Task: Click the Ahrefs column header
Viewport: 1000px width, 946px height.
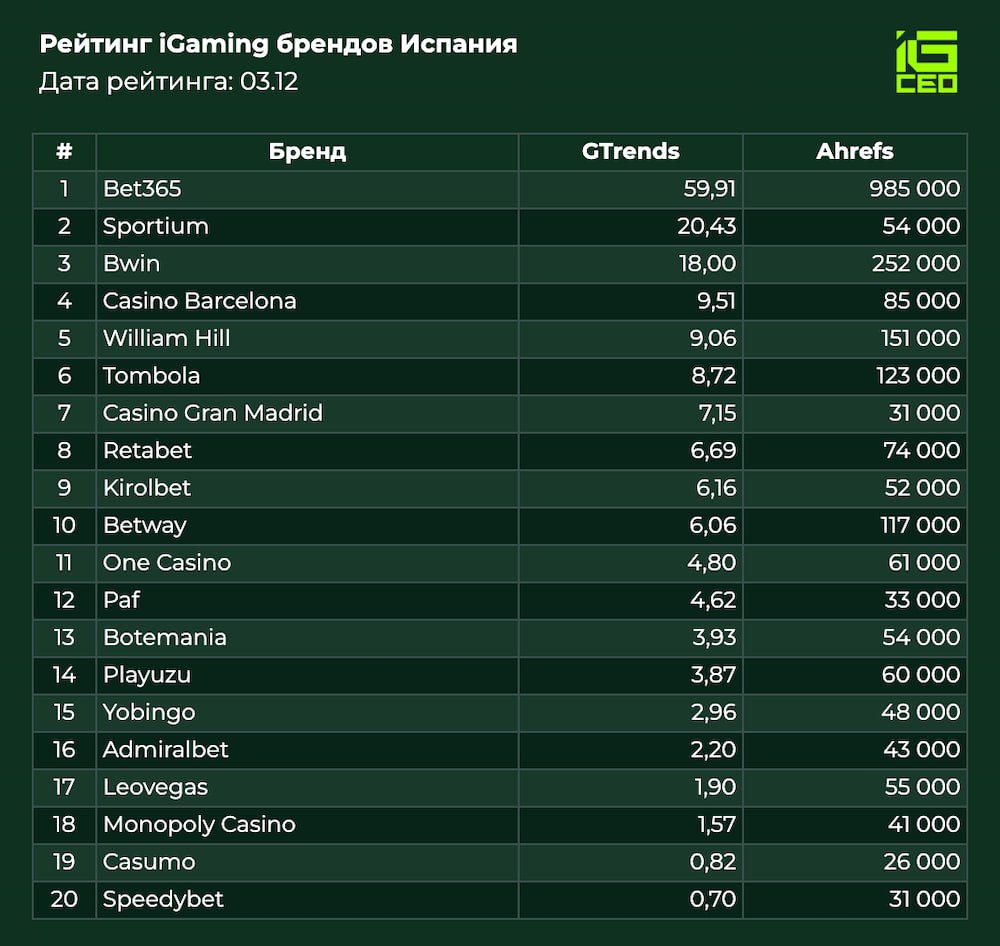Action: point(854,152)
